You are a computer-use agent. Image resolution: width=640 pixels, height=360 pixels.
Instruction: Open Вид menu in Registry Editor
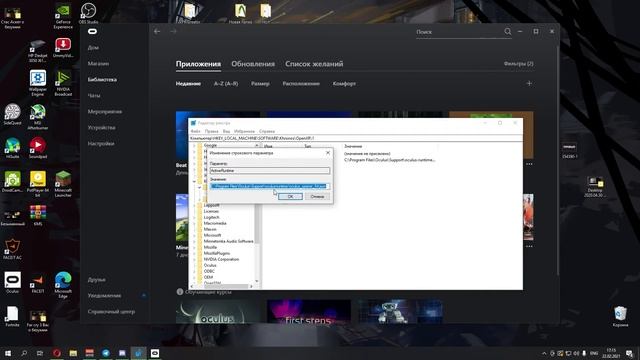point(226,131)
